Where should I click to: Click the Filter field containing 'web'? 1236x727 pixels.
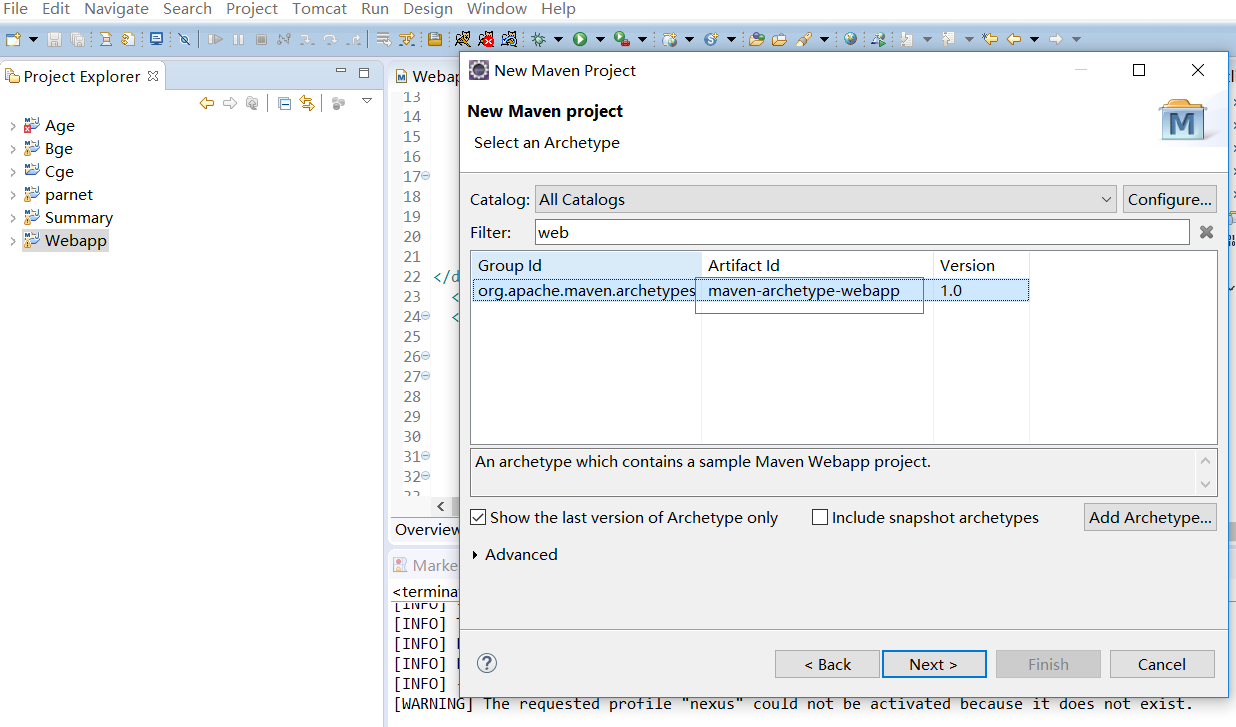[x=862, y=232]
